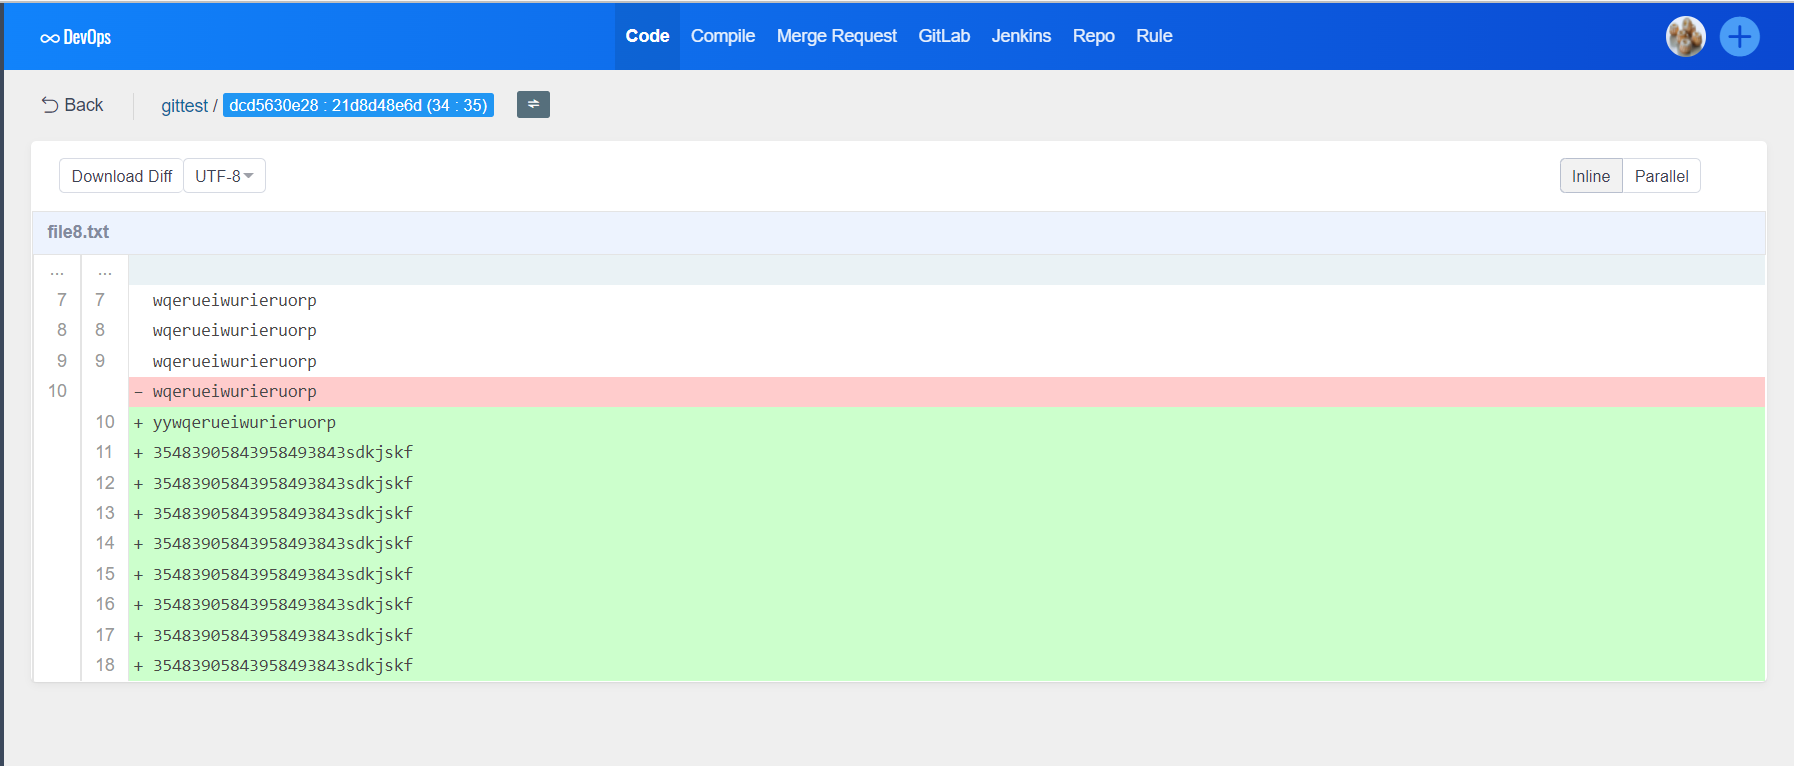This screenshot has width=1794, height=766.
Task: Click the commit range dcd5630e28 label
Action: click(358, 105)
